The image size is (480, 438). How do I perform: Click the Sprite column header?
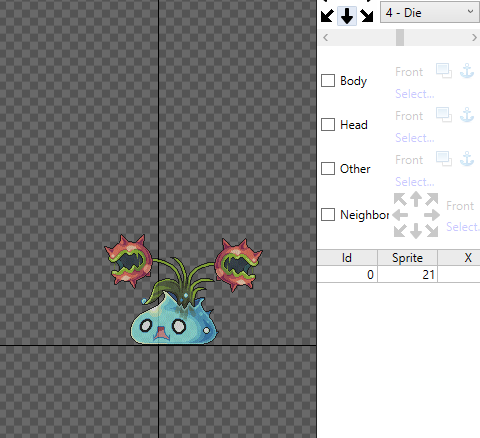[x=407, y=258]
